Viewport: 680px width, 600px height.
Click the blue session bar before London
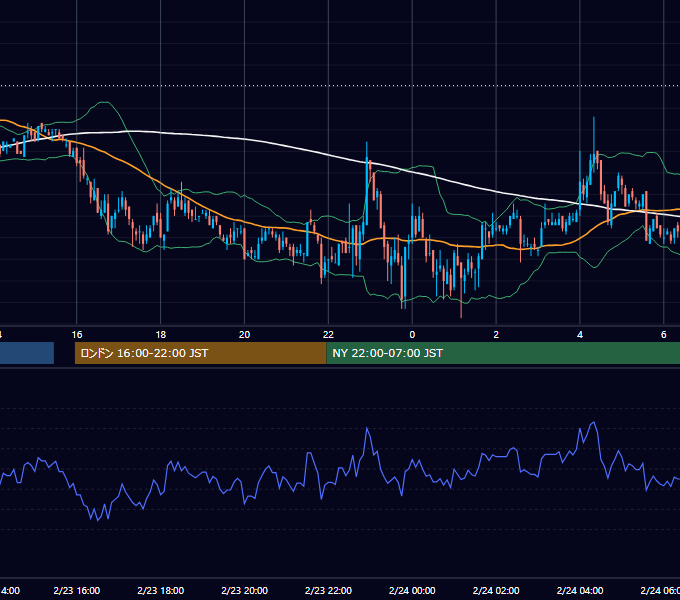click(x=27, y=353)
